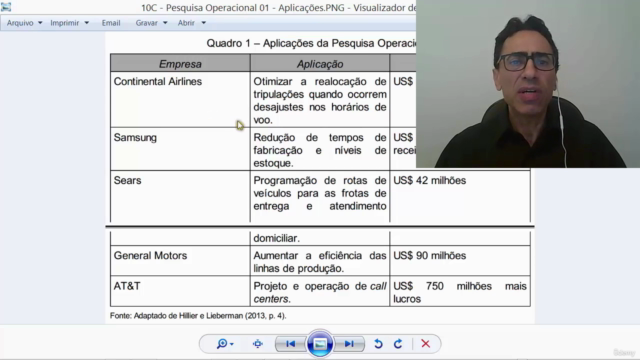The image size is (640, 360).
Task: Expand the Abrir dropdown arrow
Action: [203, 23]
